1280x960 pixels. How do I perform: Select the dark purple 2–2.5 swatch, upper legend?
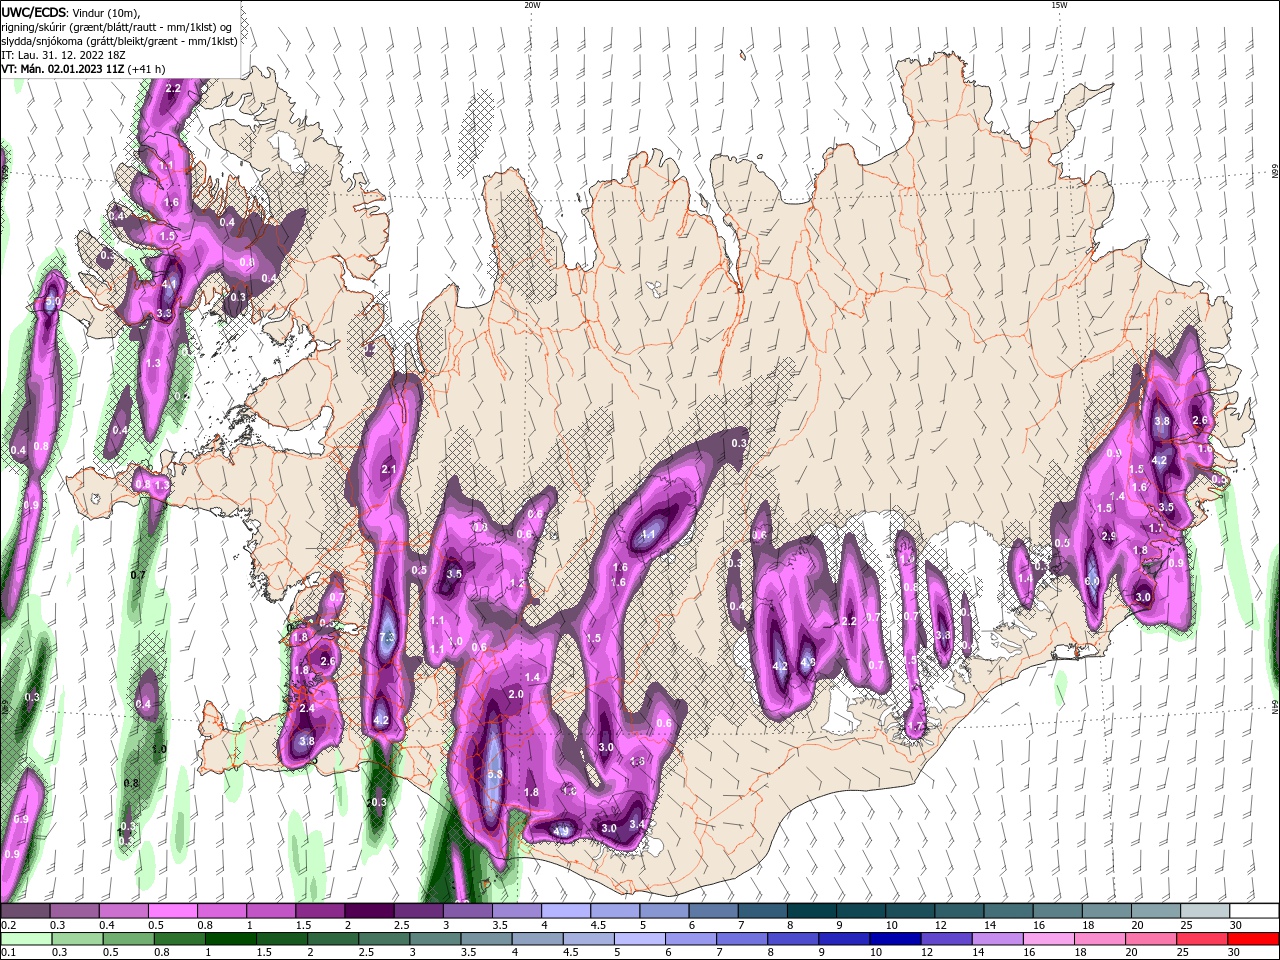click(369, 911)
